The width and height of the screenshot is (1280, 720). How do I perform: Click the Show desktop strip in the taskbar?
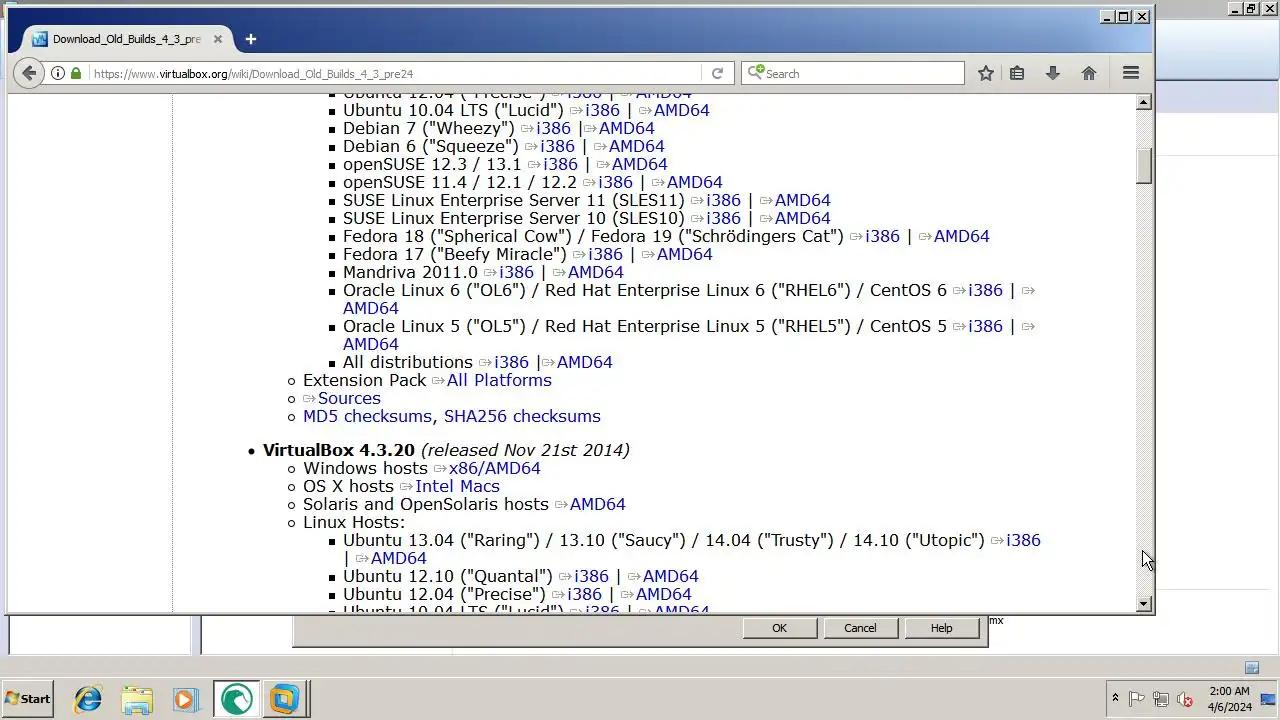[1267, 699]
